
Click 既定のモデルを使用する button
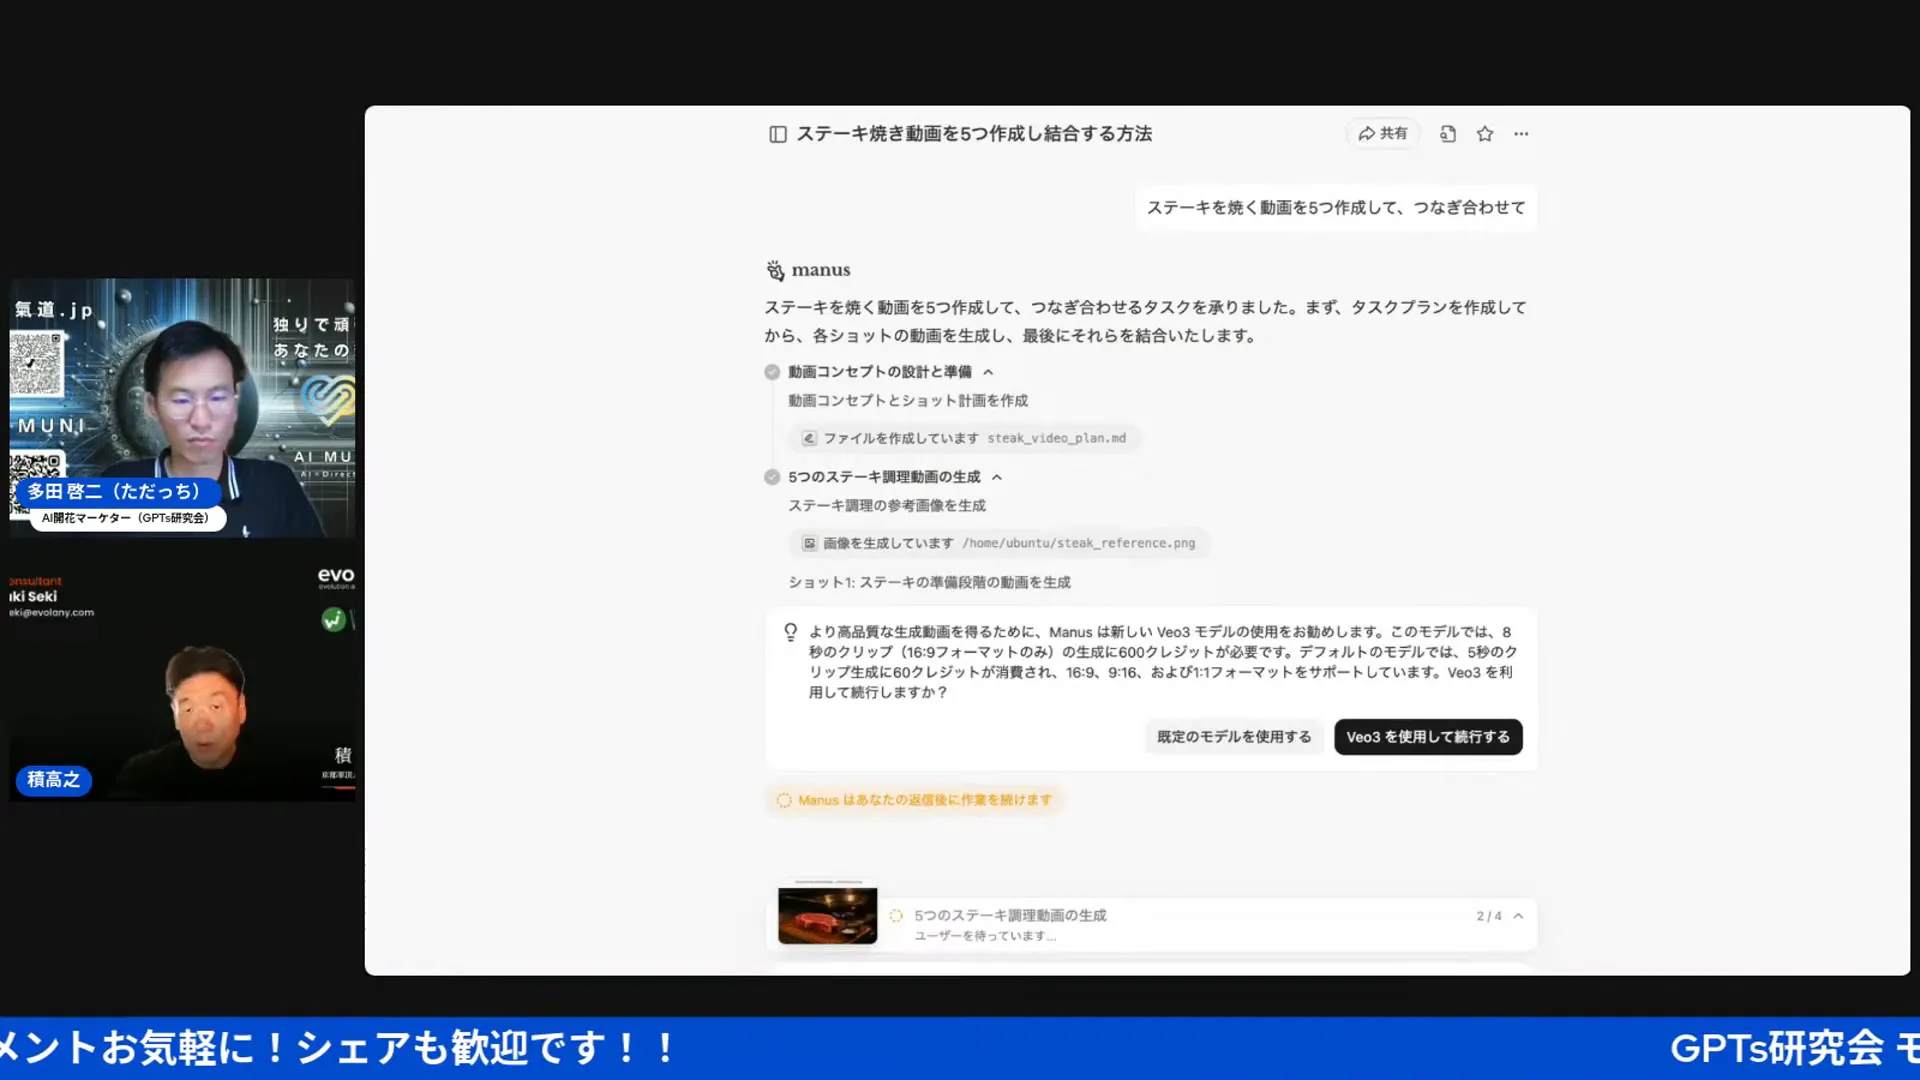pyautogui.click(x=1233, y=737)
